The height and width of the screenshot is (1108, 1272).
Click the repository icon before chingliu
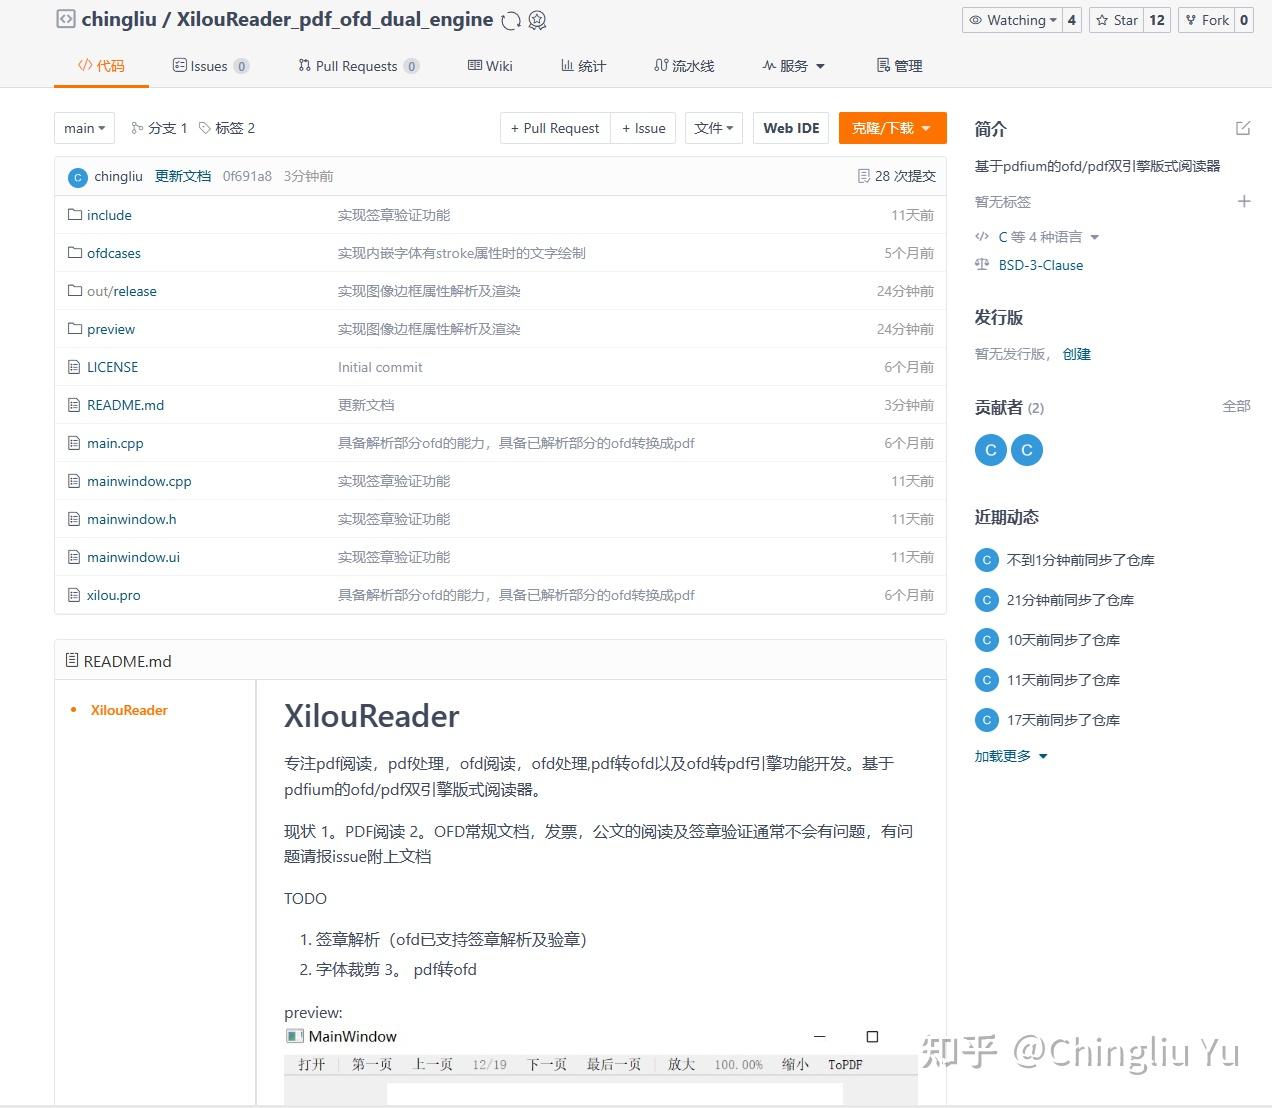pyautogui.click(x=65, y=18)
